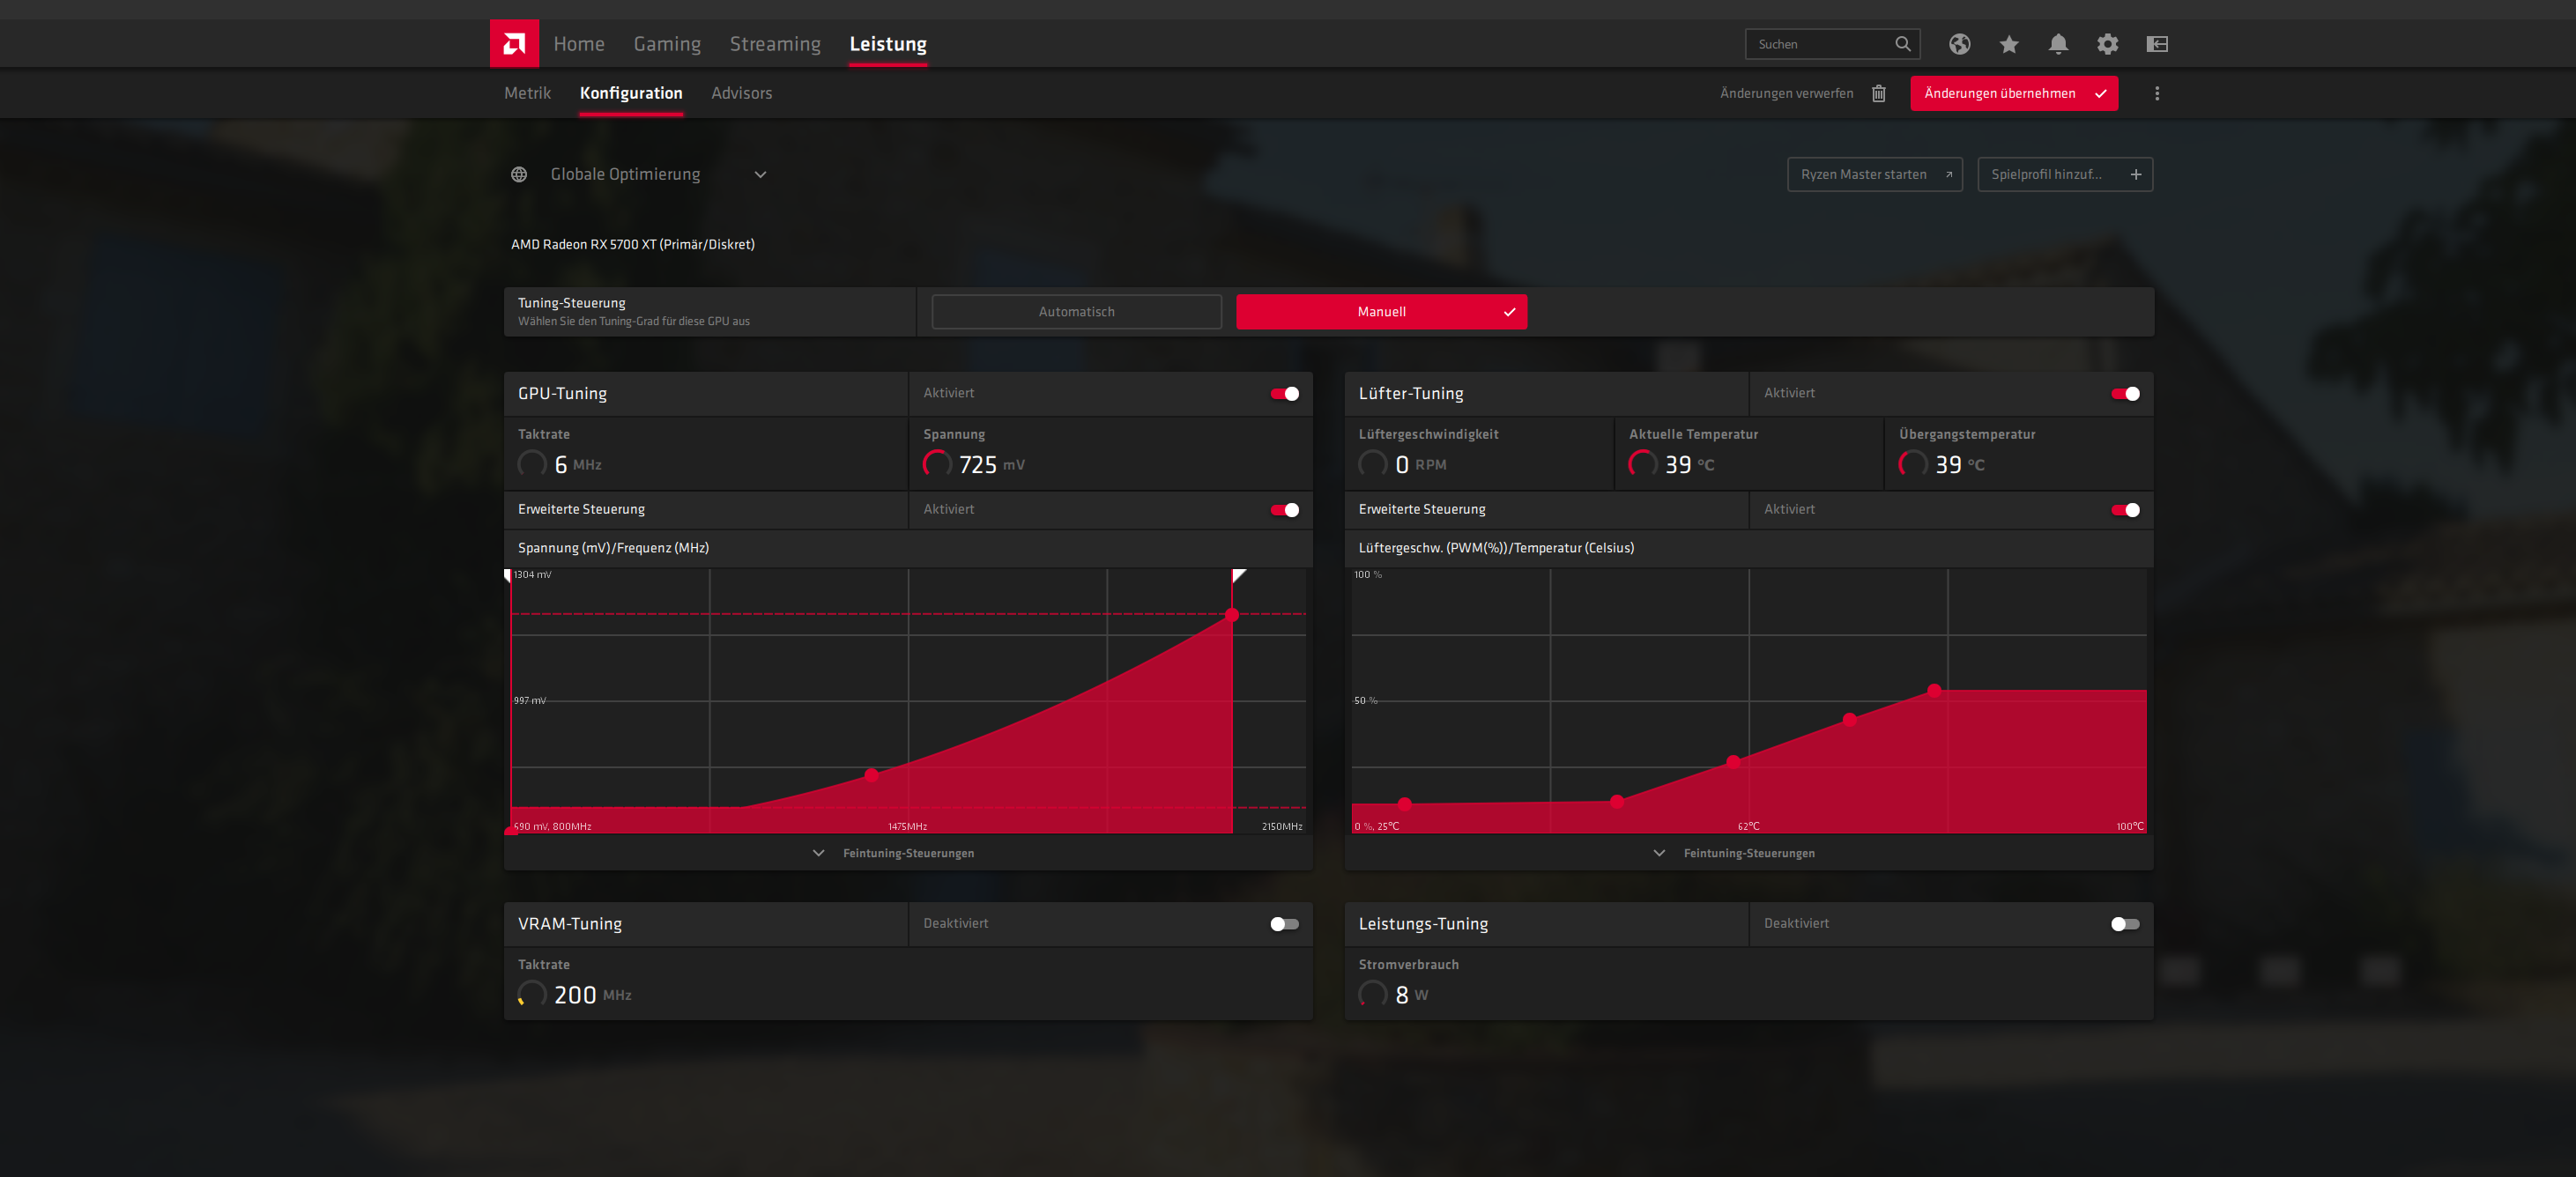The width and height of the screenshot is (2576, 1177).
Task: Select Automatisch tuning mode
Action: pyautogui.click(x=1076, y=312)
